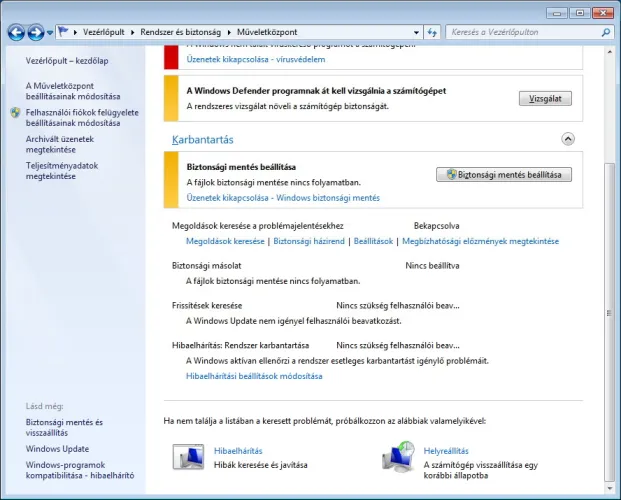This screenshot has height=500, width=621.
Task: Click the Action Center flag icon in address bar
Action: tap(63, 31)
